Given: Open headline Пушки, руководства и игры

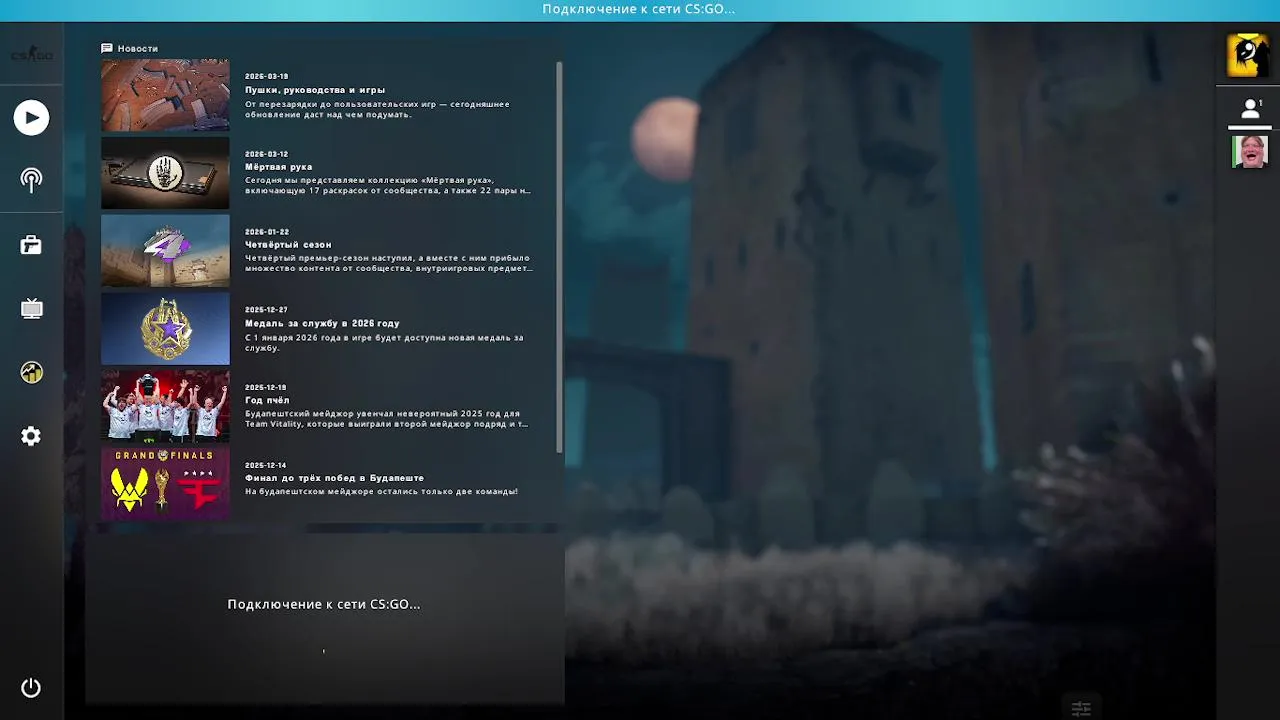Looking at the screenshot, I should coord(315,90).
